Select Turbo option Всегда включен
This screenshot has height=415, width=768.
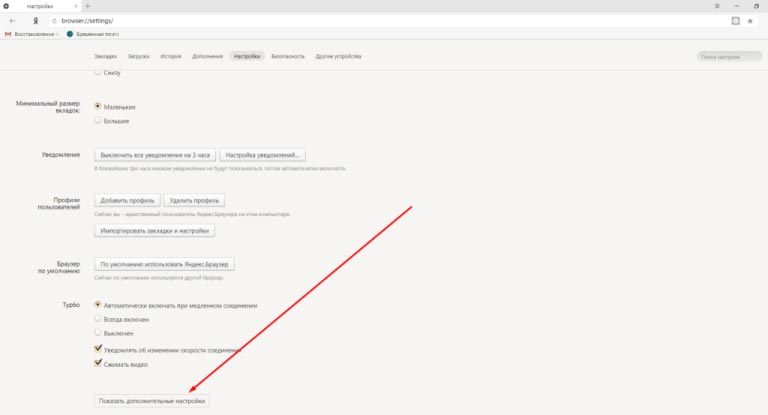click(98, 318)
